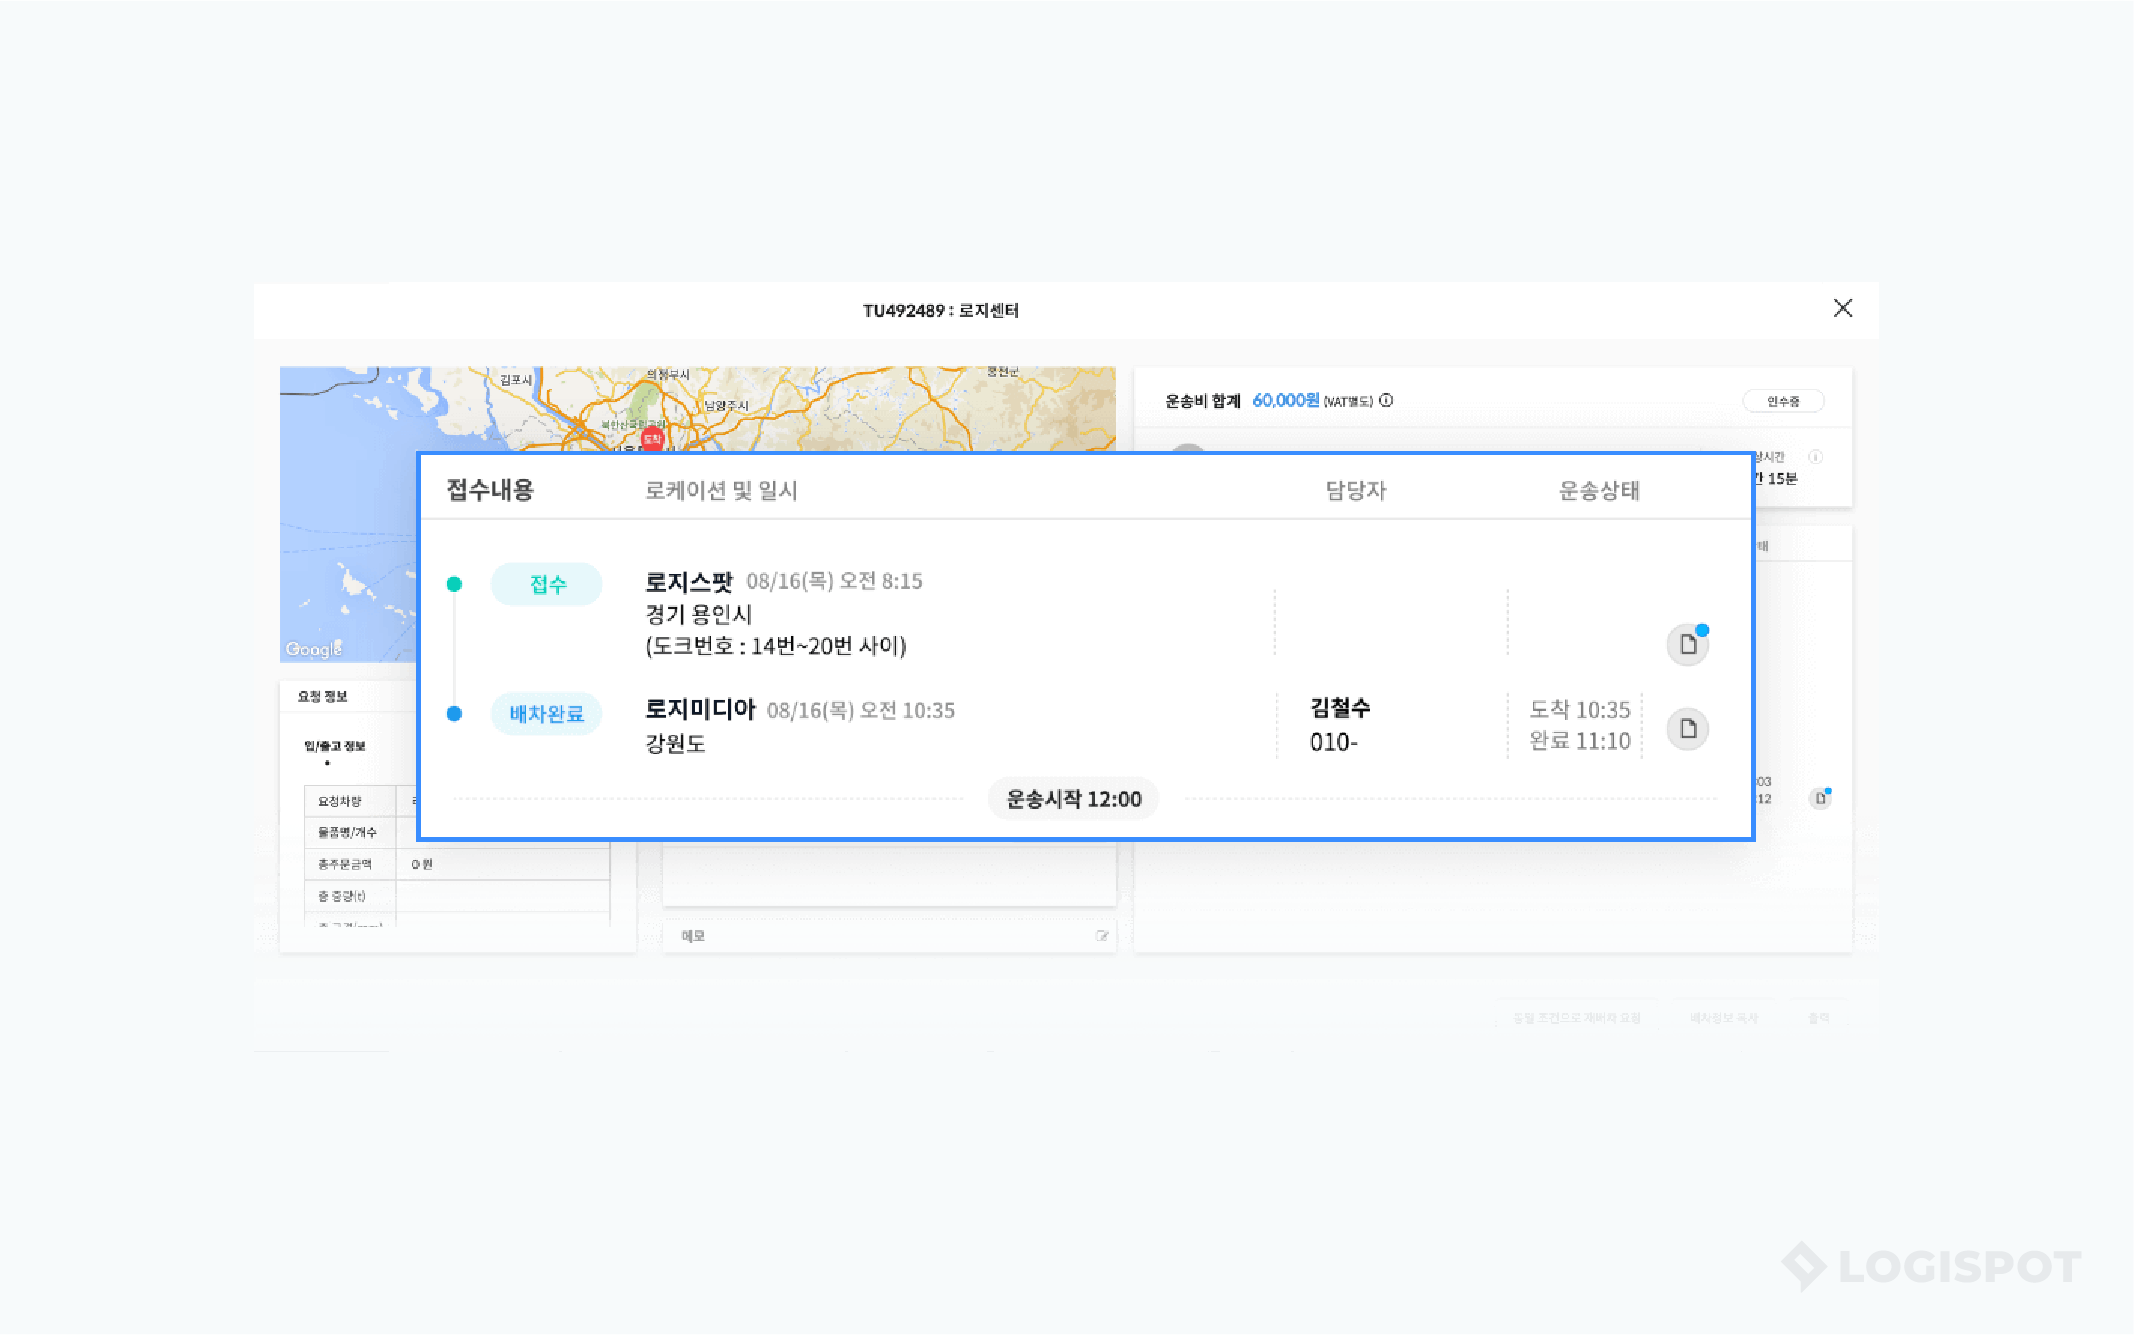The image size is (2134, 1335).
Task: Click small document icon in background panel
Action: tap(1820, 798)
